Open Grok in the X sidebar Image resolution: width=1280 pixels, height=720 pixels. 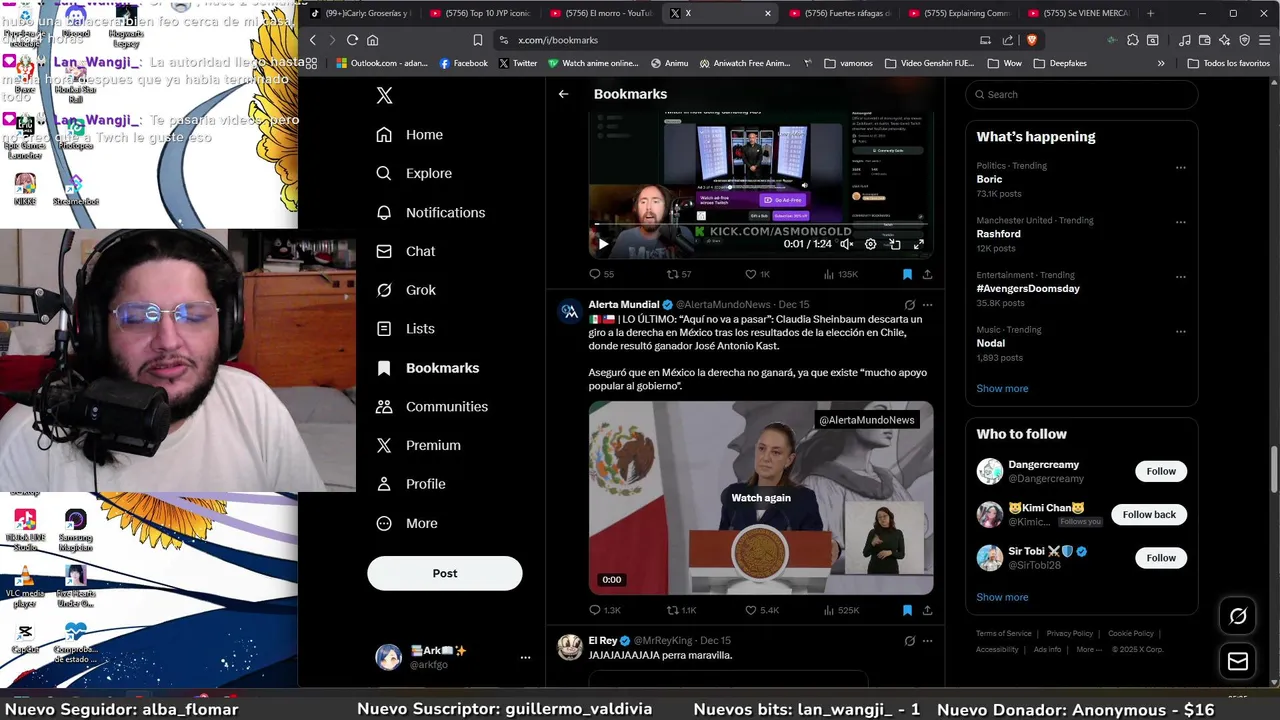tap(406, 290)
